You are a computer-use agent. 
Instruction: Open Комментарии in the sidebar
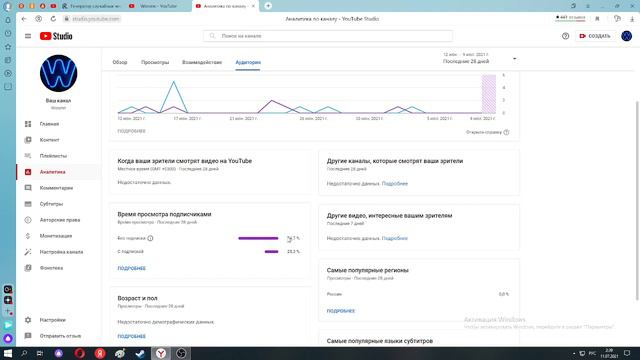(x=58, y=188)
